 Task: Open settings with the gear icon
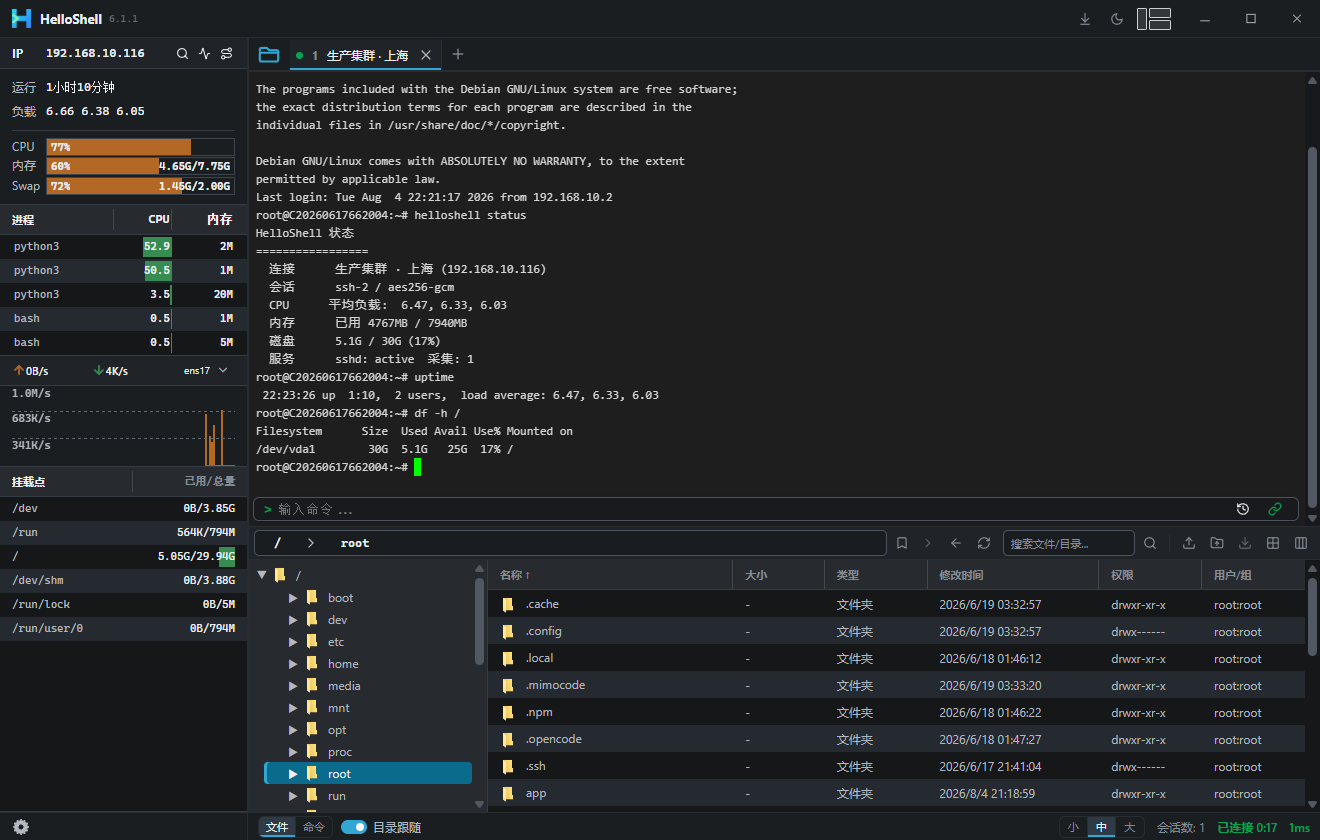[21, 827]
